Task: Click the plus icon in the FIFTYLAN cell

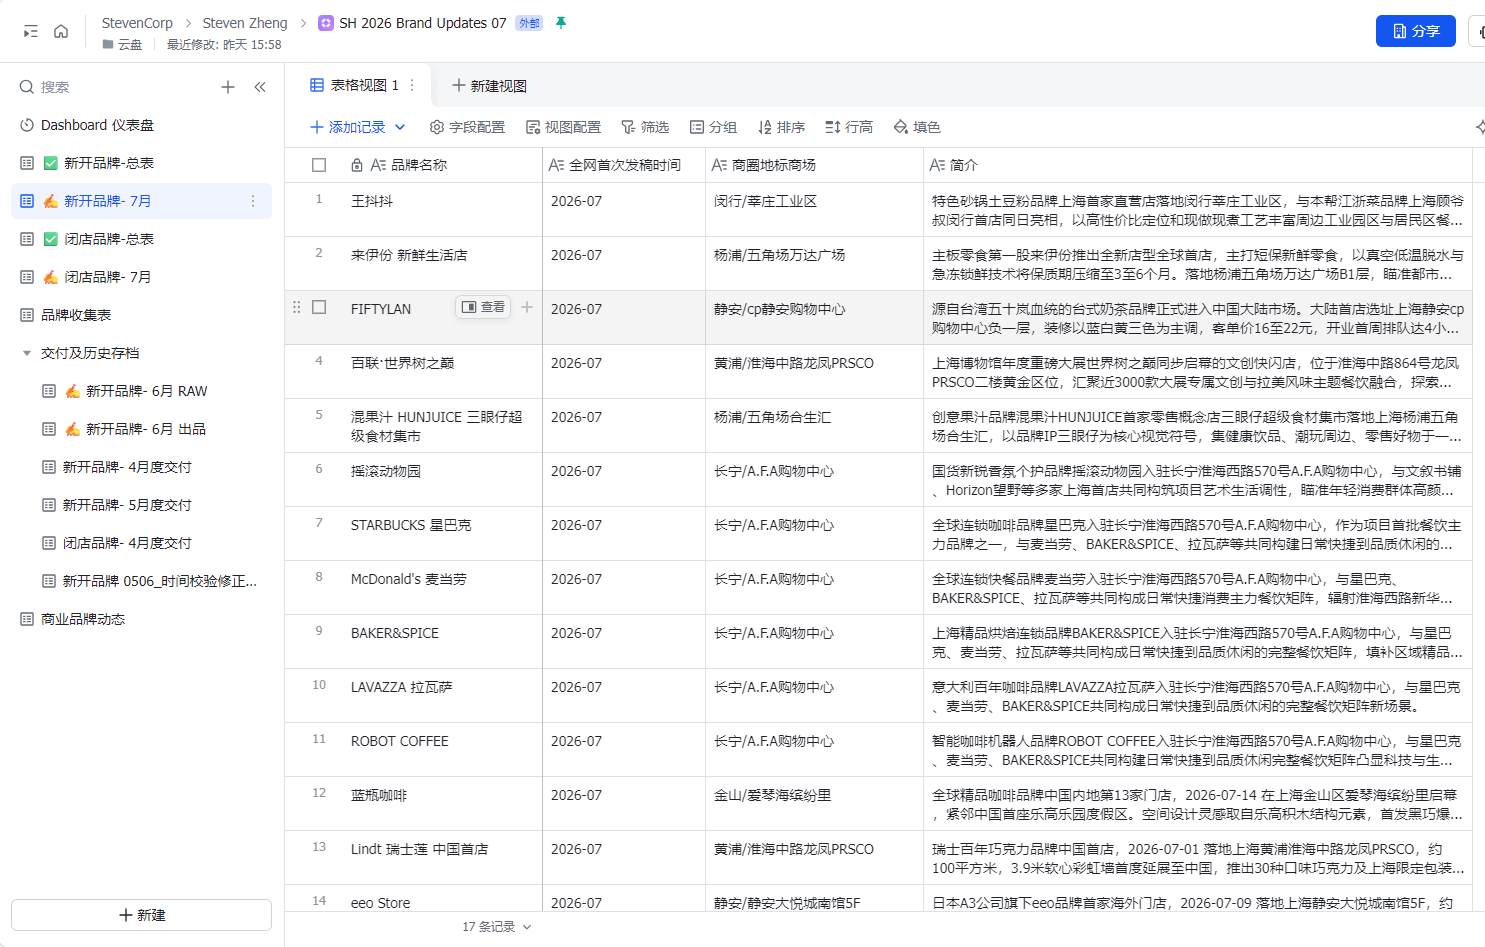Action: tap(527, 307)
